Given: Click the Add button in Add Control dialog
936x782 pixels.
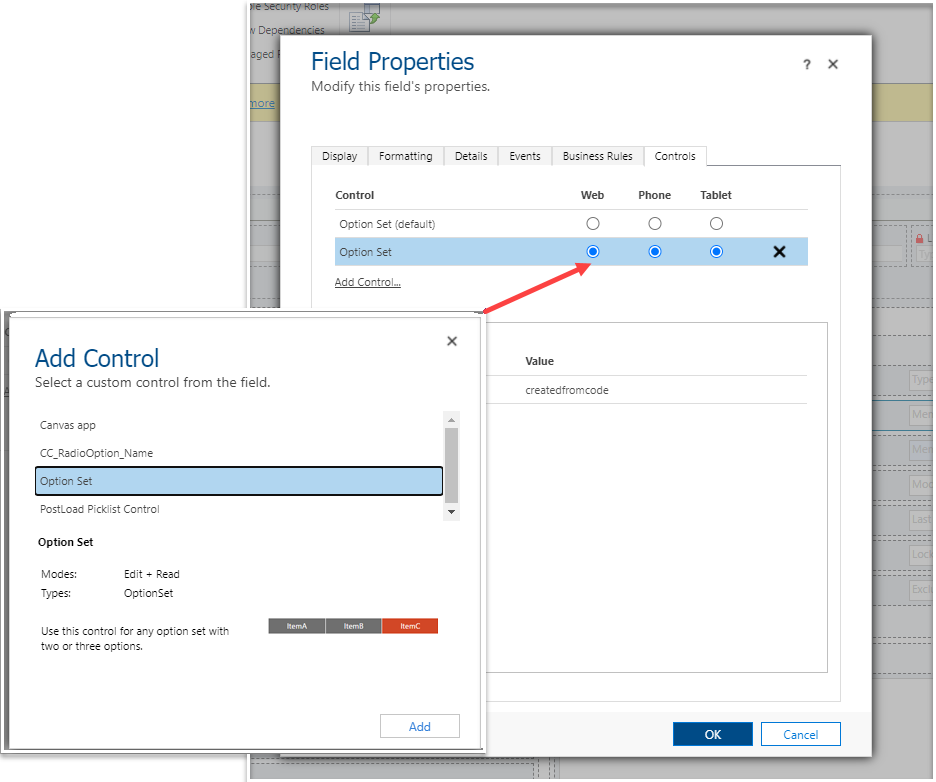Looking at the screenshot, I should 419,725.
